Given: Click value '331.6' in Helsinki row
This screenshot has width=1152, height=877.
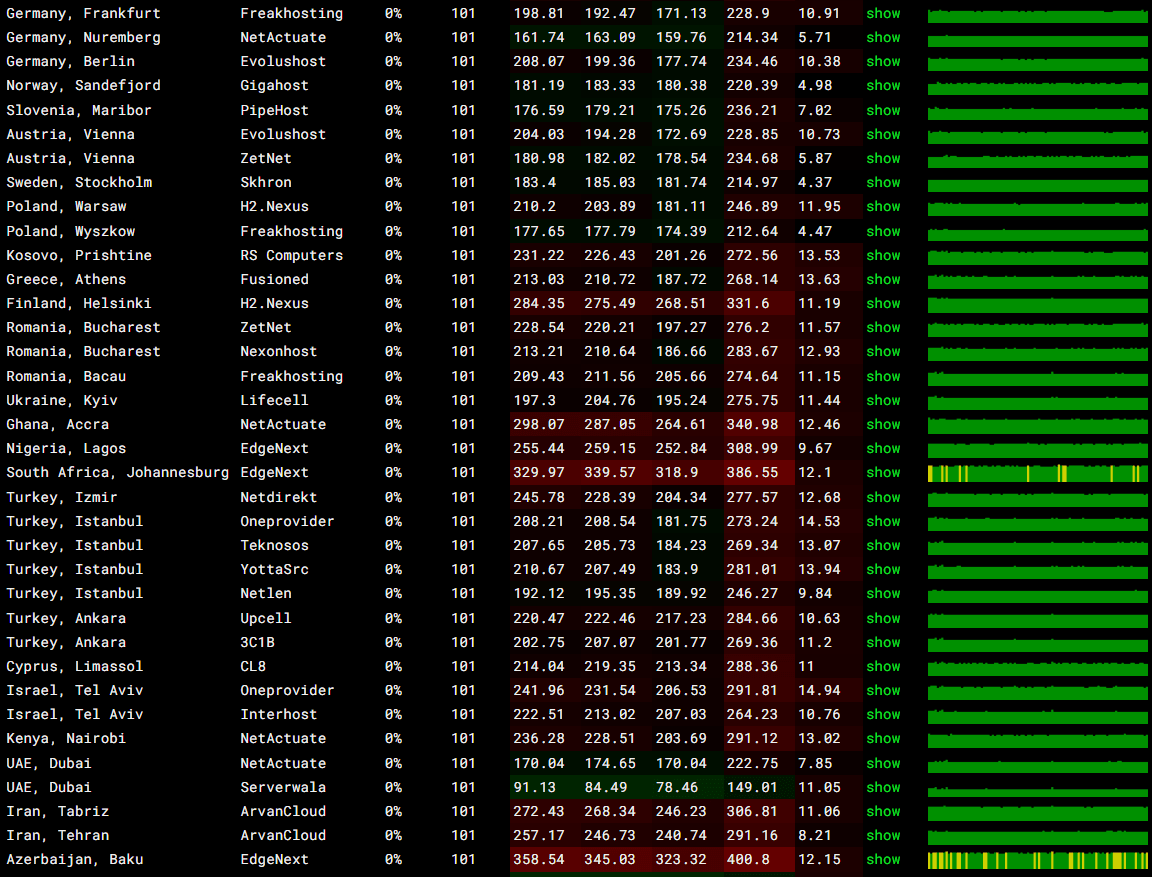Looking at the screenshot, I should 748,303.
